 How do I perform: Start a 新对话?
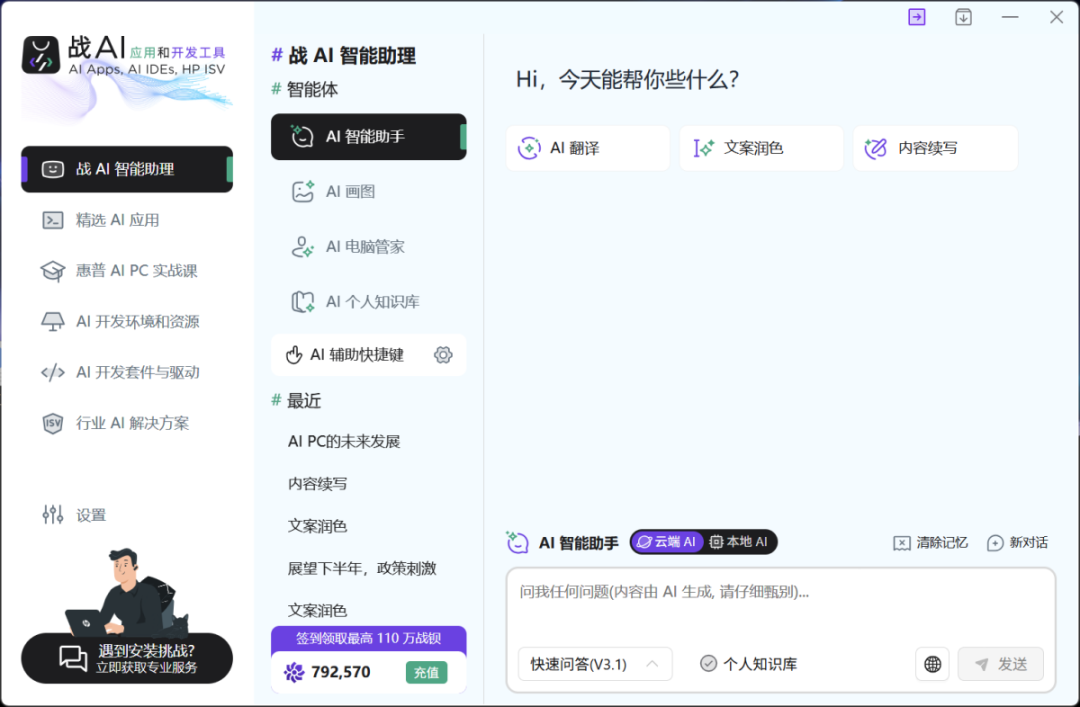(x=1017, y=543)
